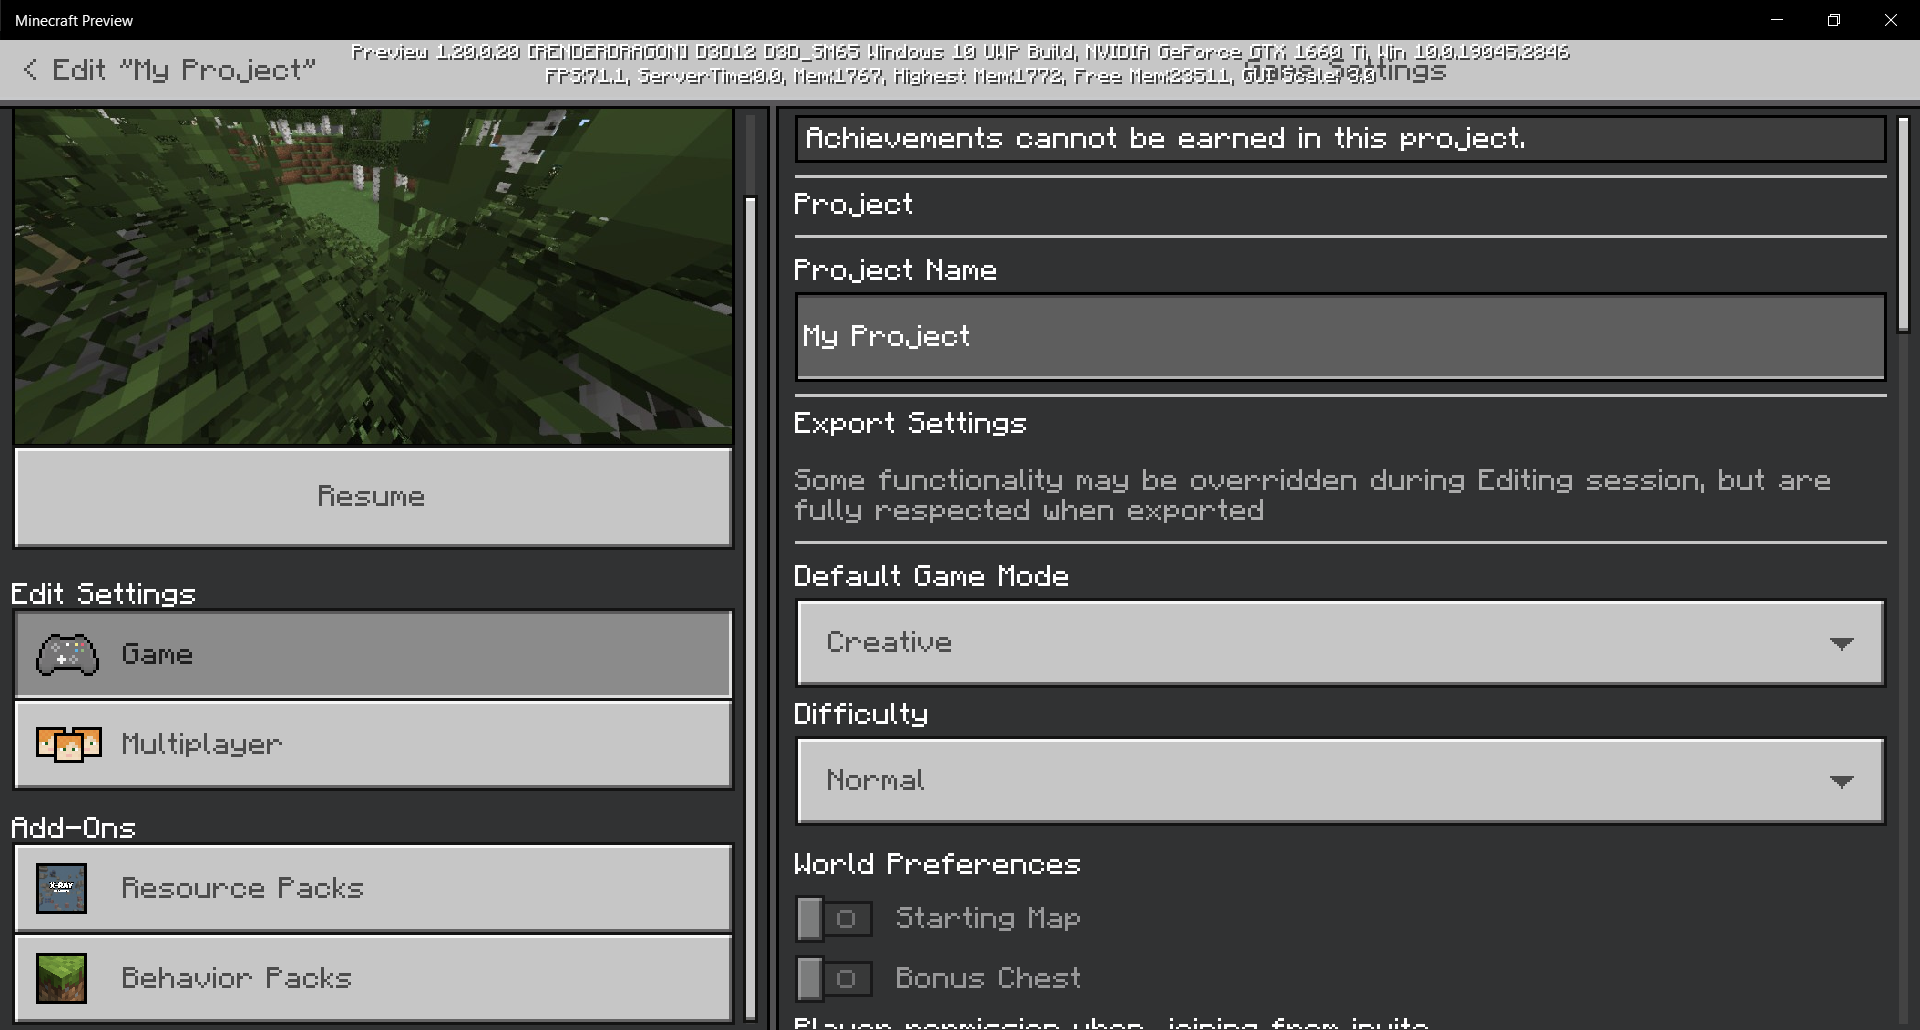Image resolution: width=1920 pixels, height=1030 pixels.
Task: Switch to Multiplayer settings
Action: 373,744
